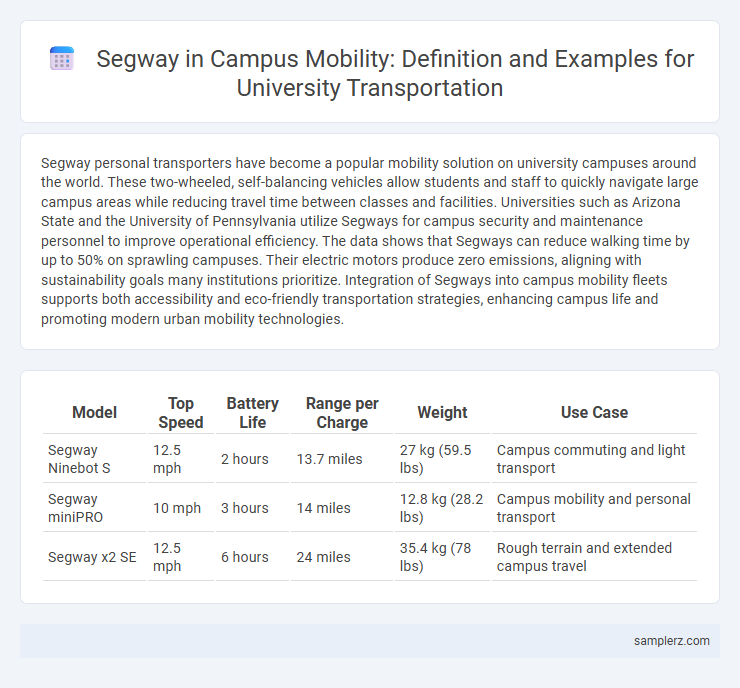
Task: Click the '12.8 kg (28.2 lbs)' weight cell
Action: (442, 508)
